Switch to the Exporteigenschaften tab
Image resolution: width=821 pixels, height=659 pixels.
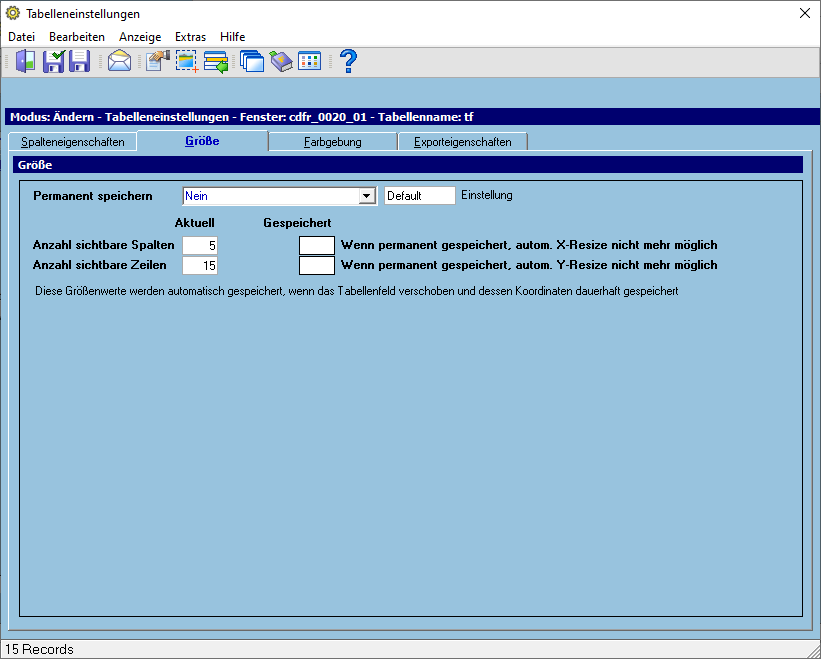tap(462, 142)
